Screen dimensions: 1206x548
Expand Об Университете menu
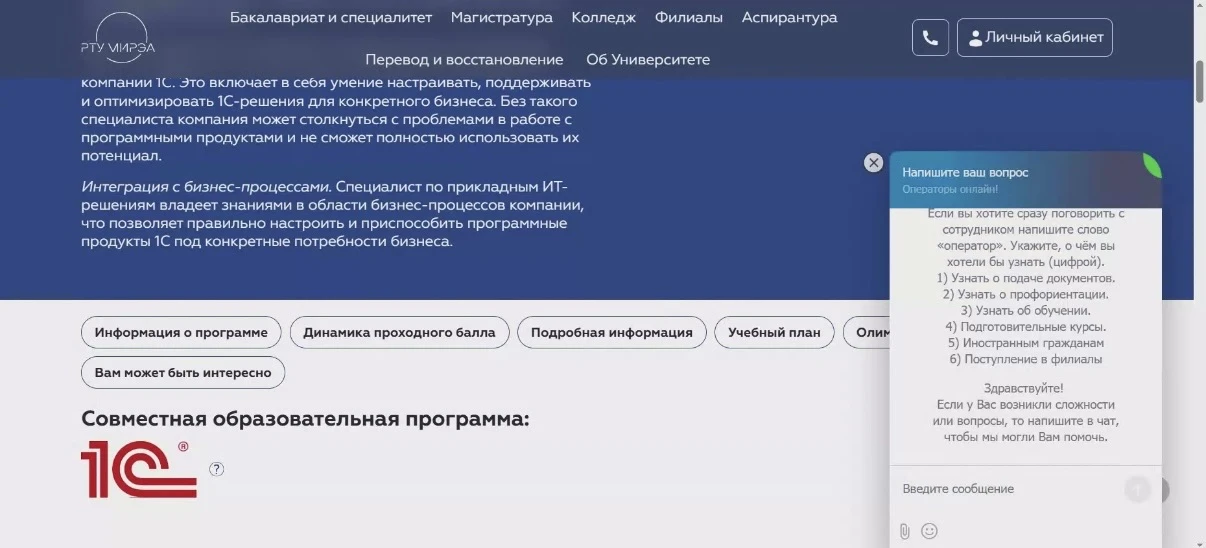648,60
